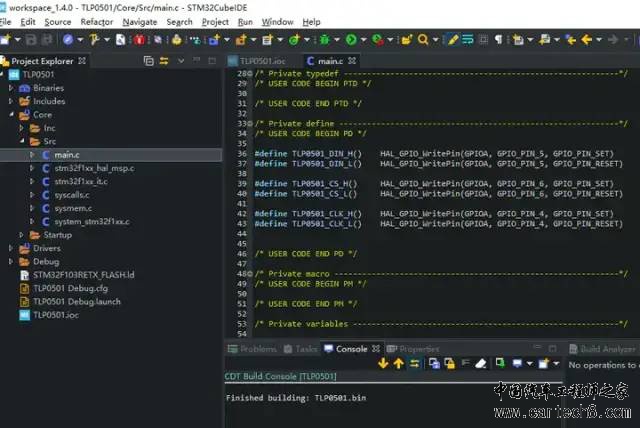Click the Open Console icon
Image resolution: width=640 pixels, height=428 pixels.
click(543, 363)
